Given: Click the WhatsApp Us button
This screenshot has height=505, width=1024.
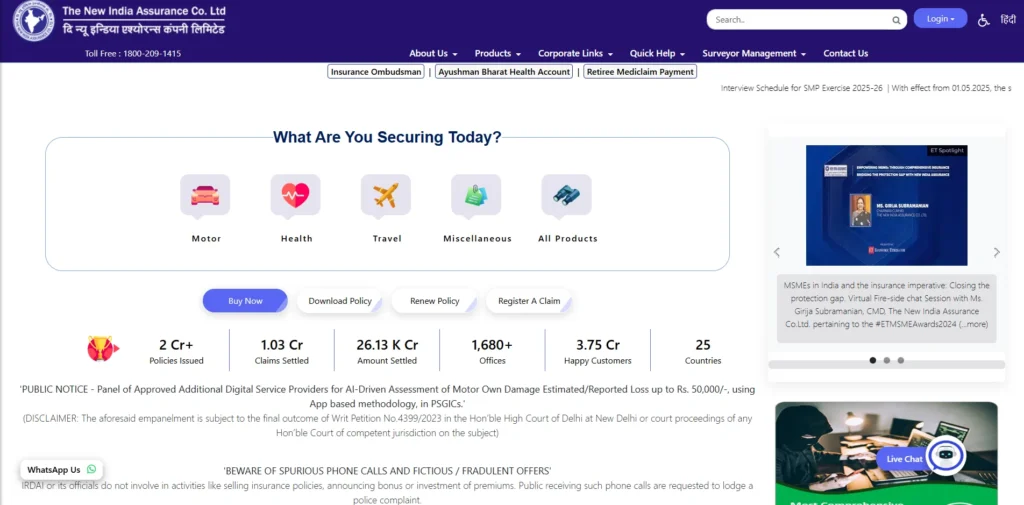Looking at the screenshot, I should point(61,469).
